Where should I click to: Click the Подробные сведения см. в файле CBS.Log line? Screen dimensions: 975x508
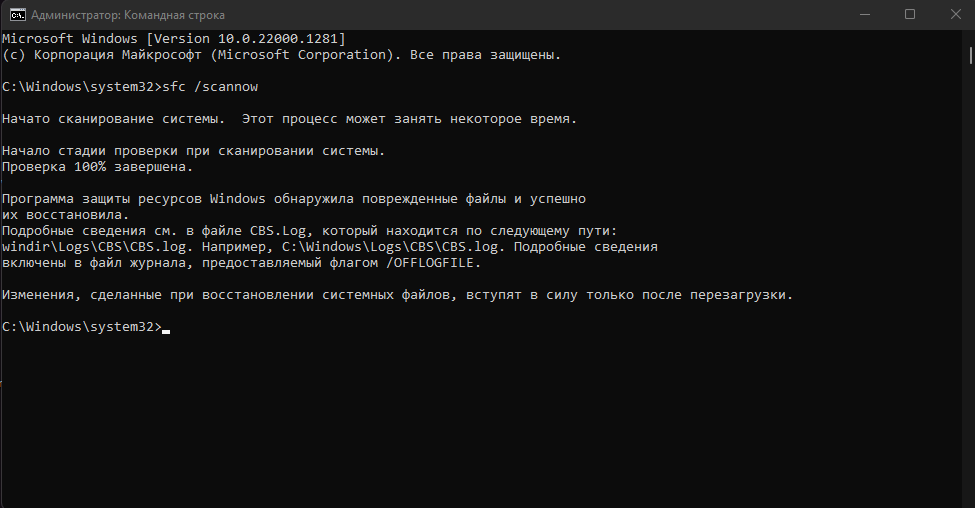[x=309, y=231]
